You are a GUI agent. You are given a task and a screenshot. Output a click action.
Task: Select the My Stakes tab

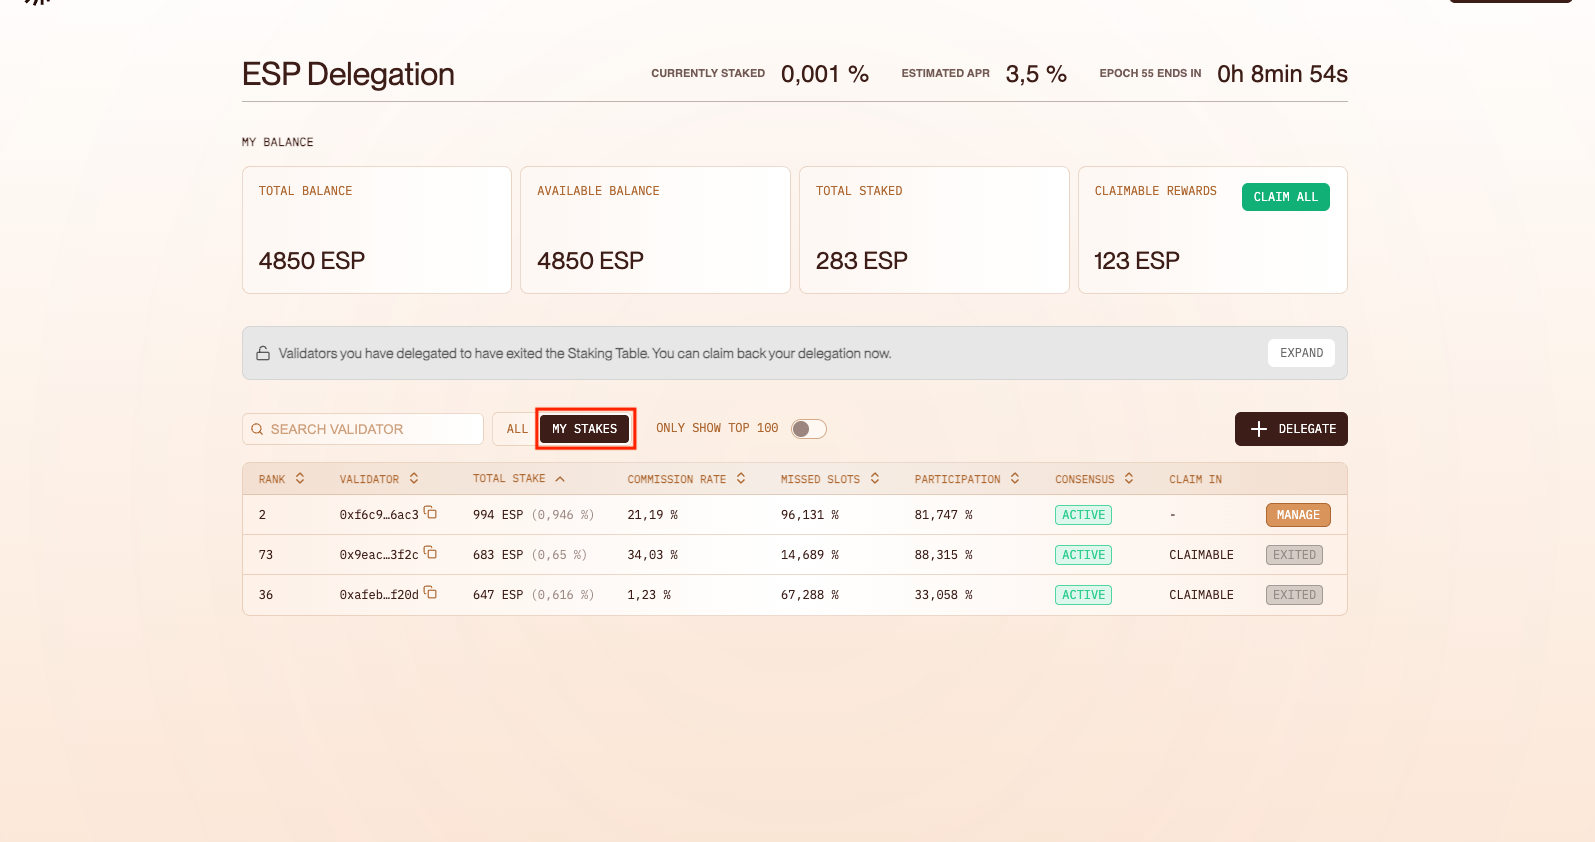point(585,429)
